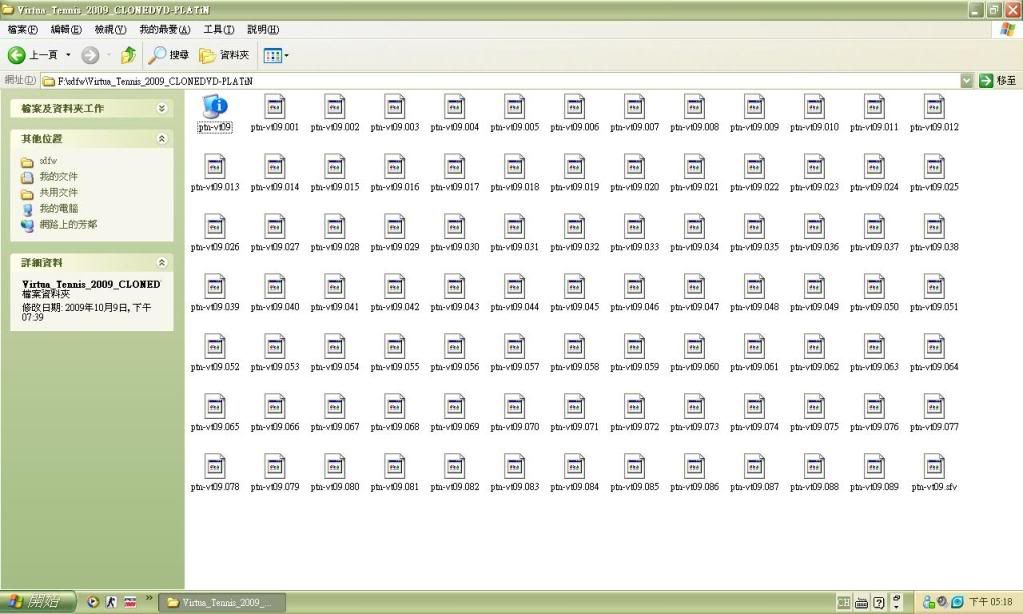Click the 移至 Go button

(x=998, y=81)
